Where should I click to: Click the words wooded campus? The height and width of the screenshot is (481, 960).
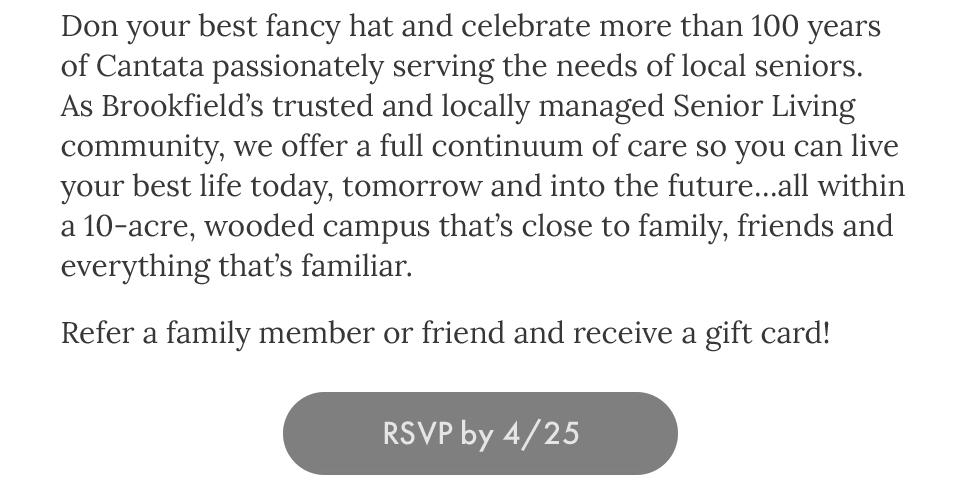tap(317, 228)
